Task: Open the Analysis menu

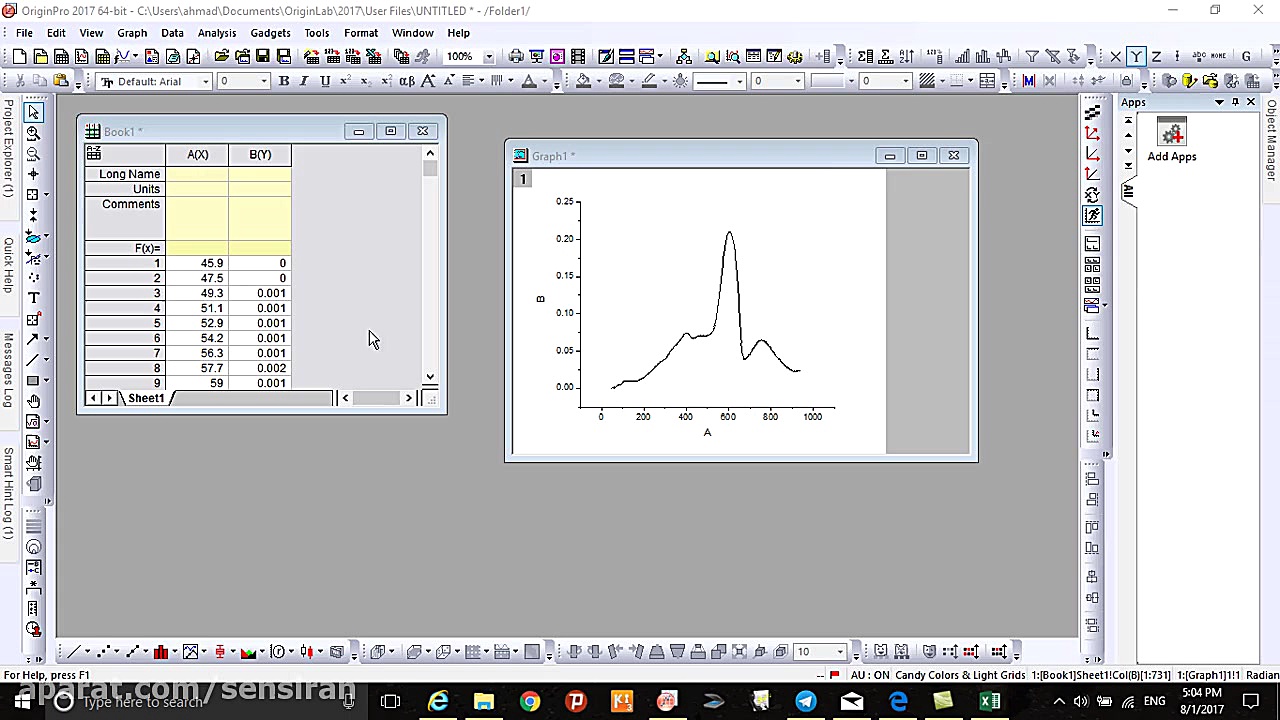Action: [216, 33]
